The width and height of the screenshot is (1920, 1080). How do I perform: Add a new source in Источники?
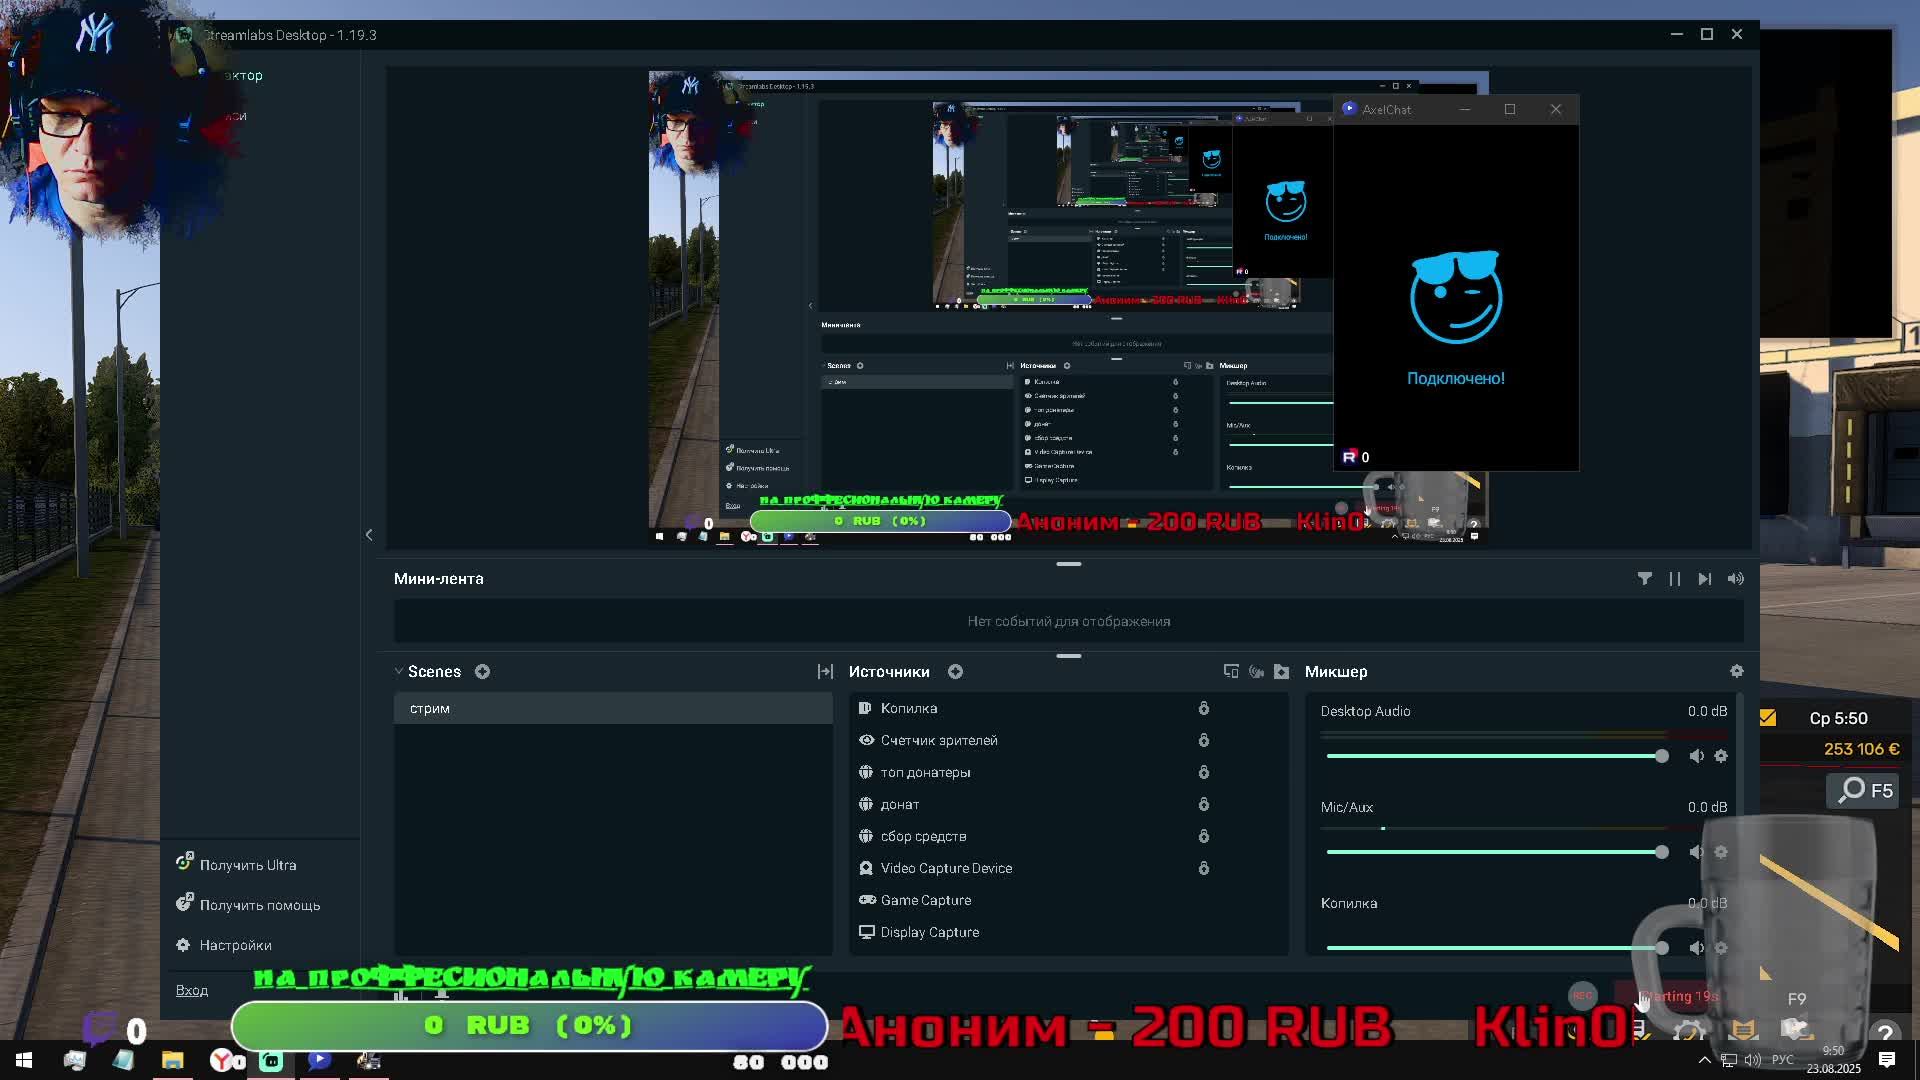coord(955,672)
